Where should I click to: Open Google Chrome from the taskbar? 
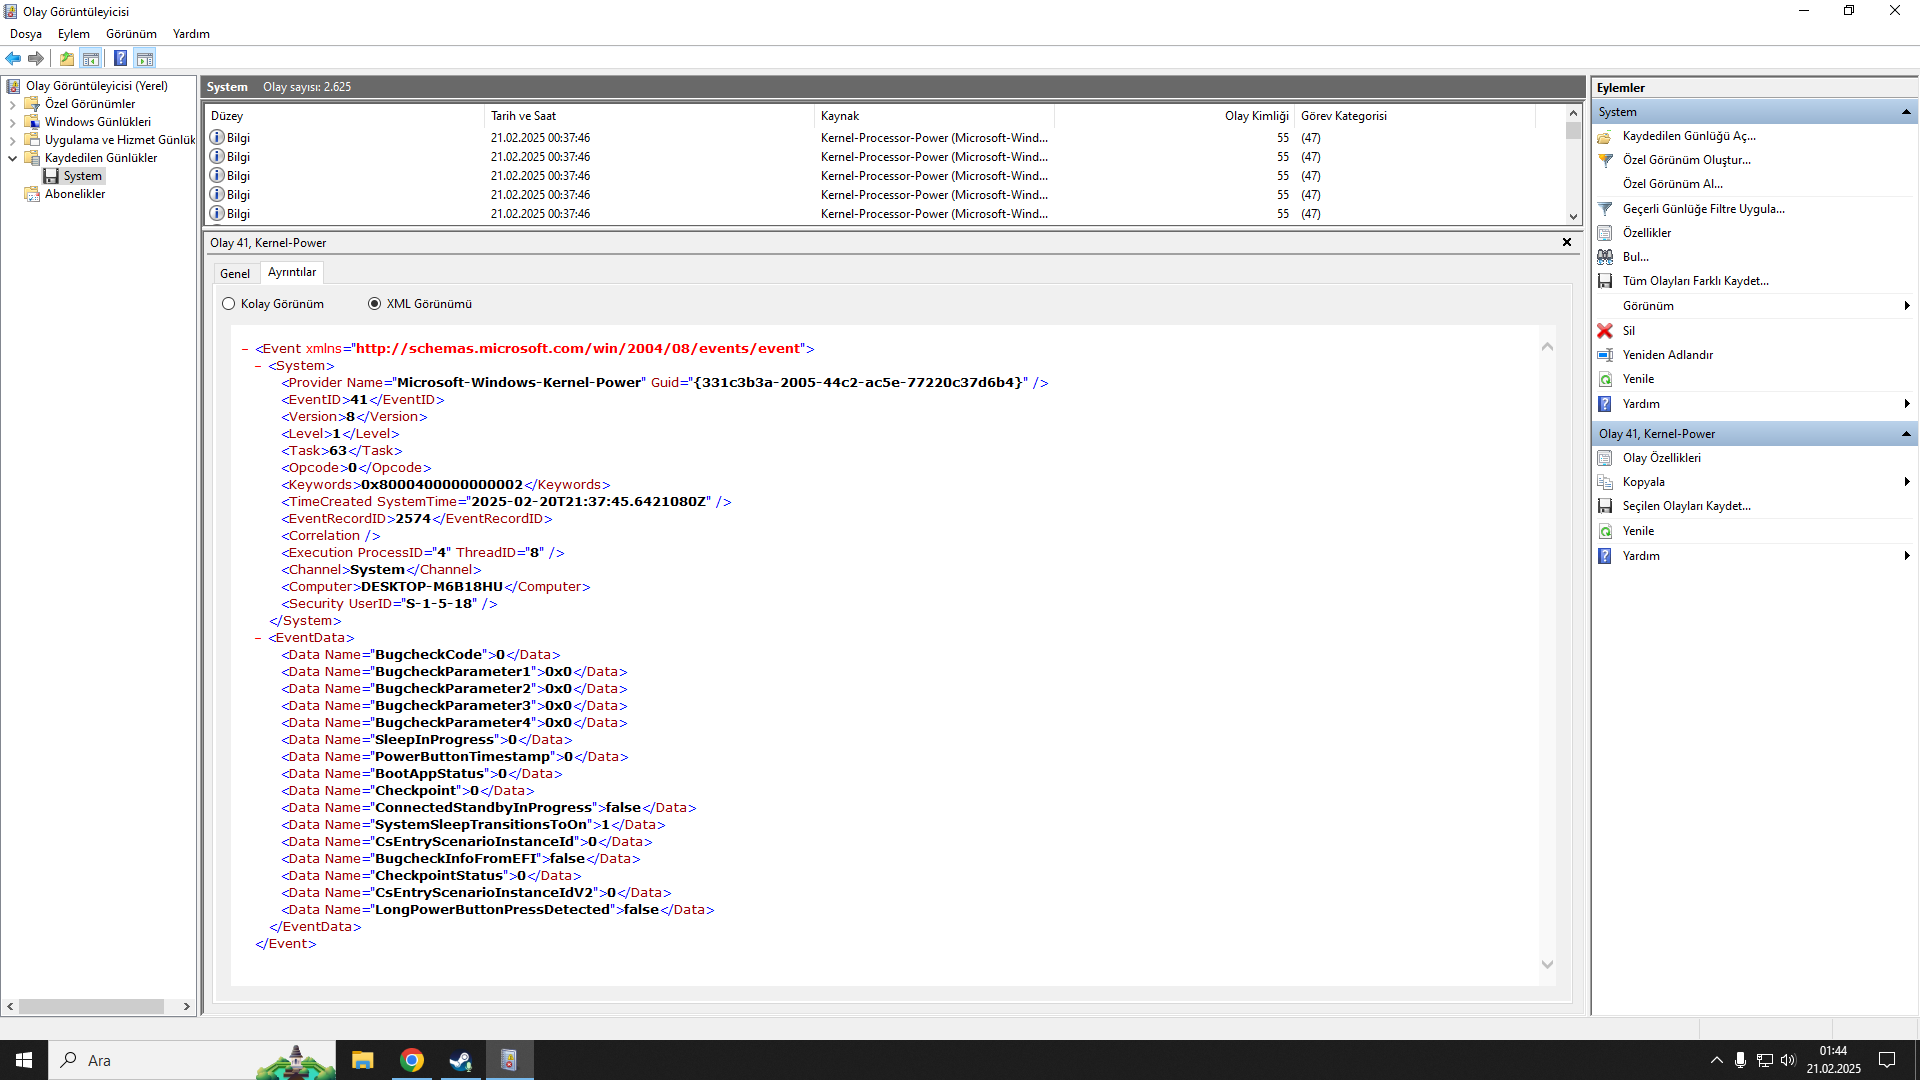coord(412,1060)
